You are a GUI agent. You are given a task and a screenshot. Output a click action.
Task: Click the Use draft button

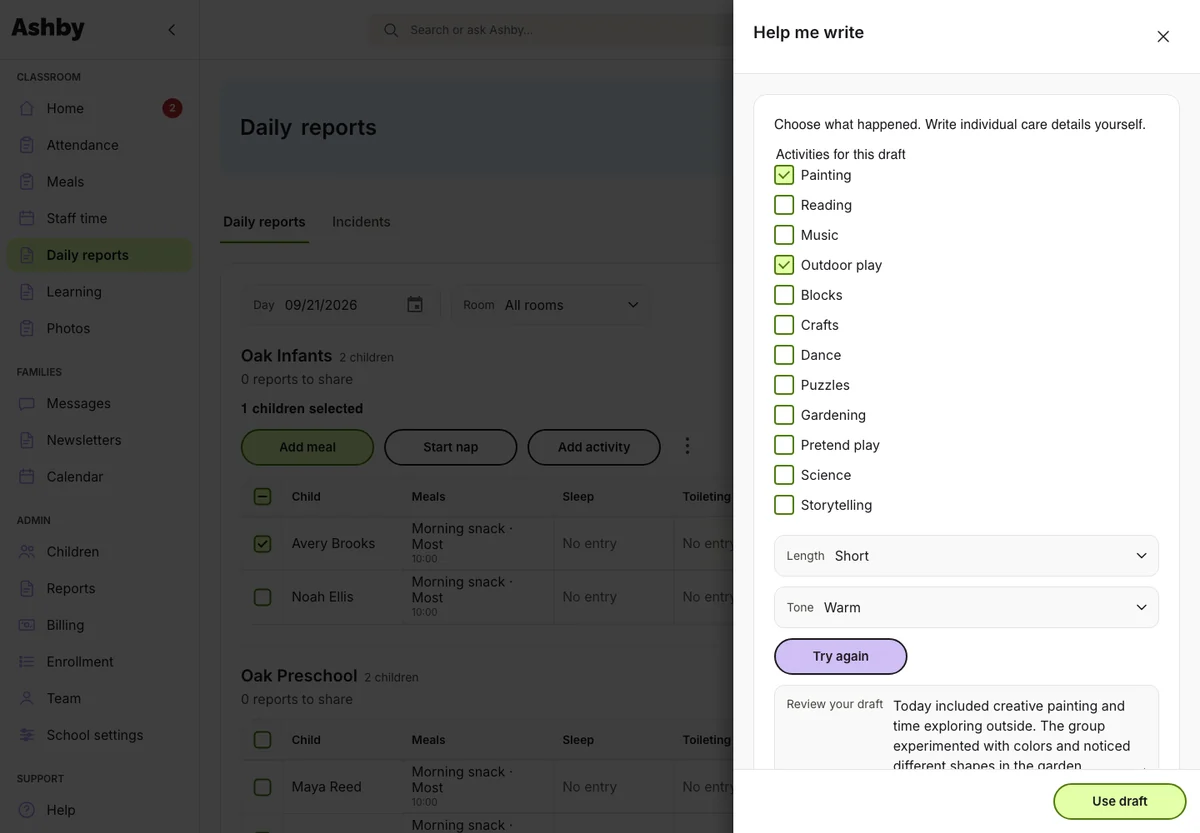click(1119, 801)
